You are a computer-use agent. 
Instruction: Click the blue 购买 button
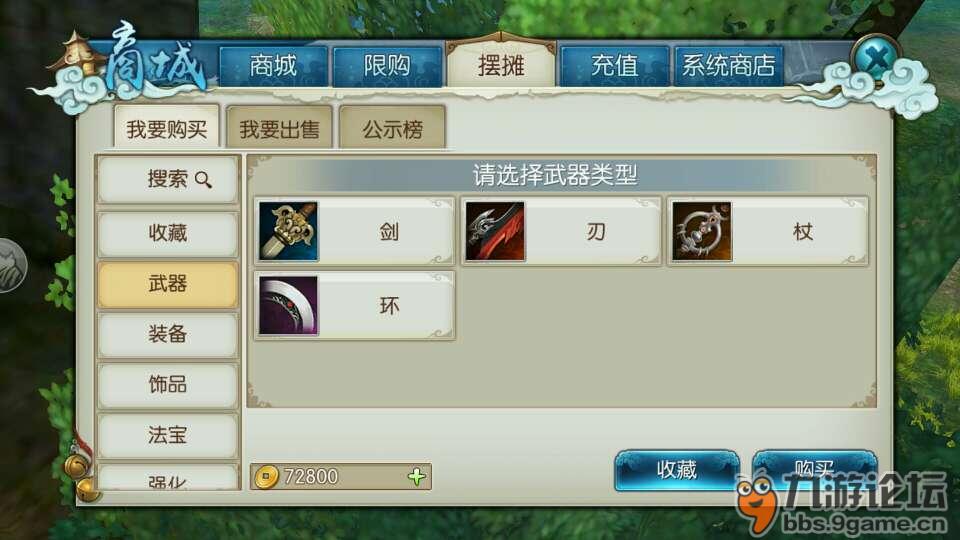click(814, 470)
